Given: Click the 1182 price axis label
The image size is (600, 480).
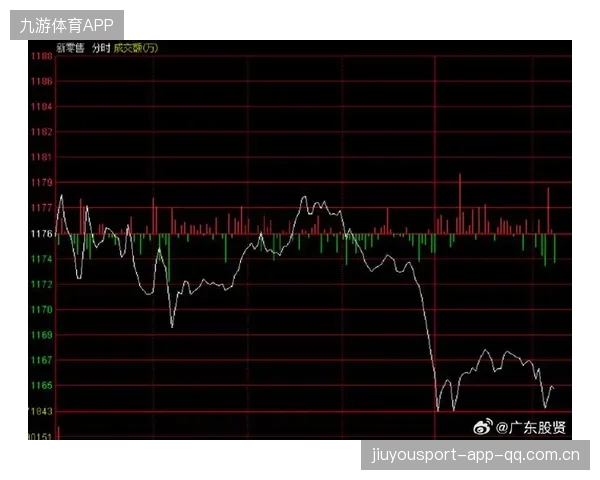Looking at the screenshot, I should [41, 132].
